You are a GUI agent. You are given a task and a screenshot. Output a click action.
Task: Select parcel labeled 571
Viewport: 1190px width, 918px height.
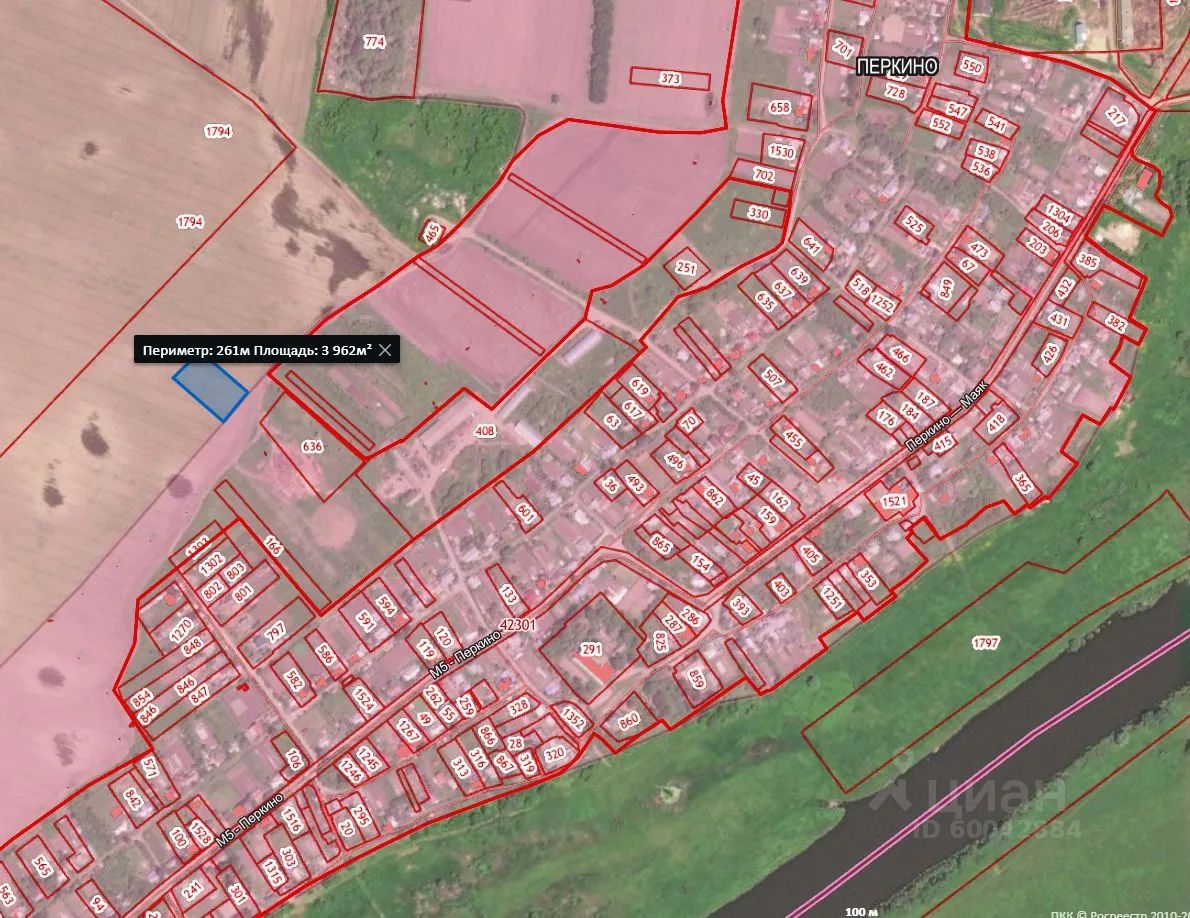pyautogui.click(x=150, y=768)
